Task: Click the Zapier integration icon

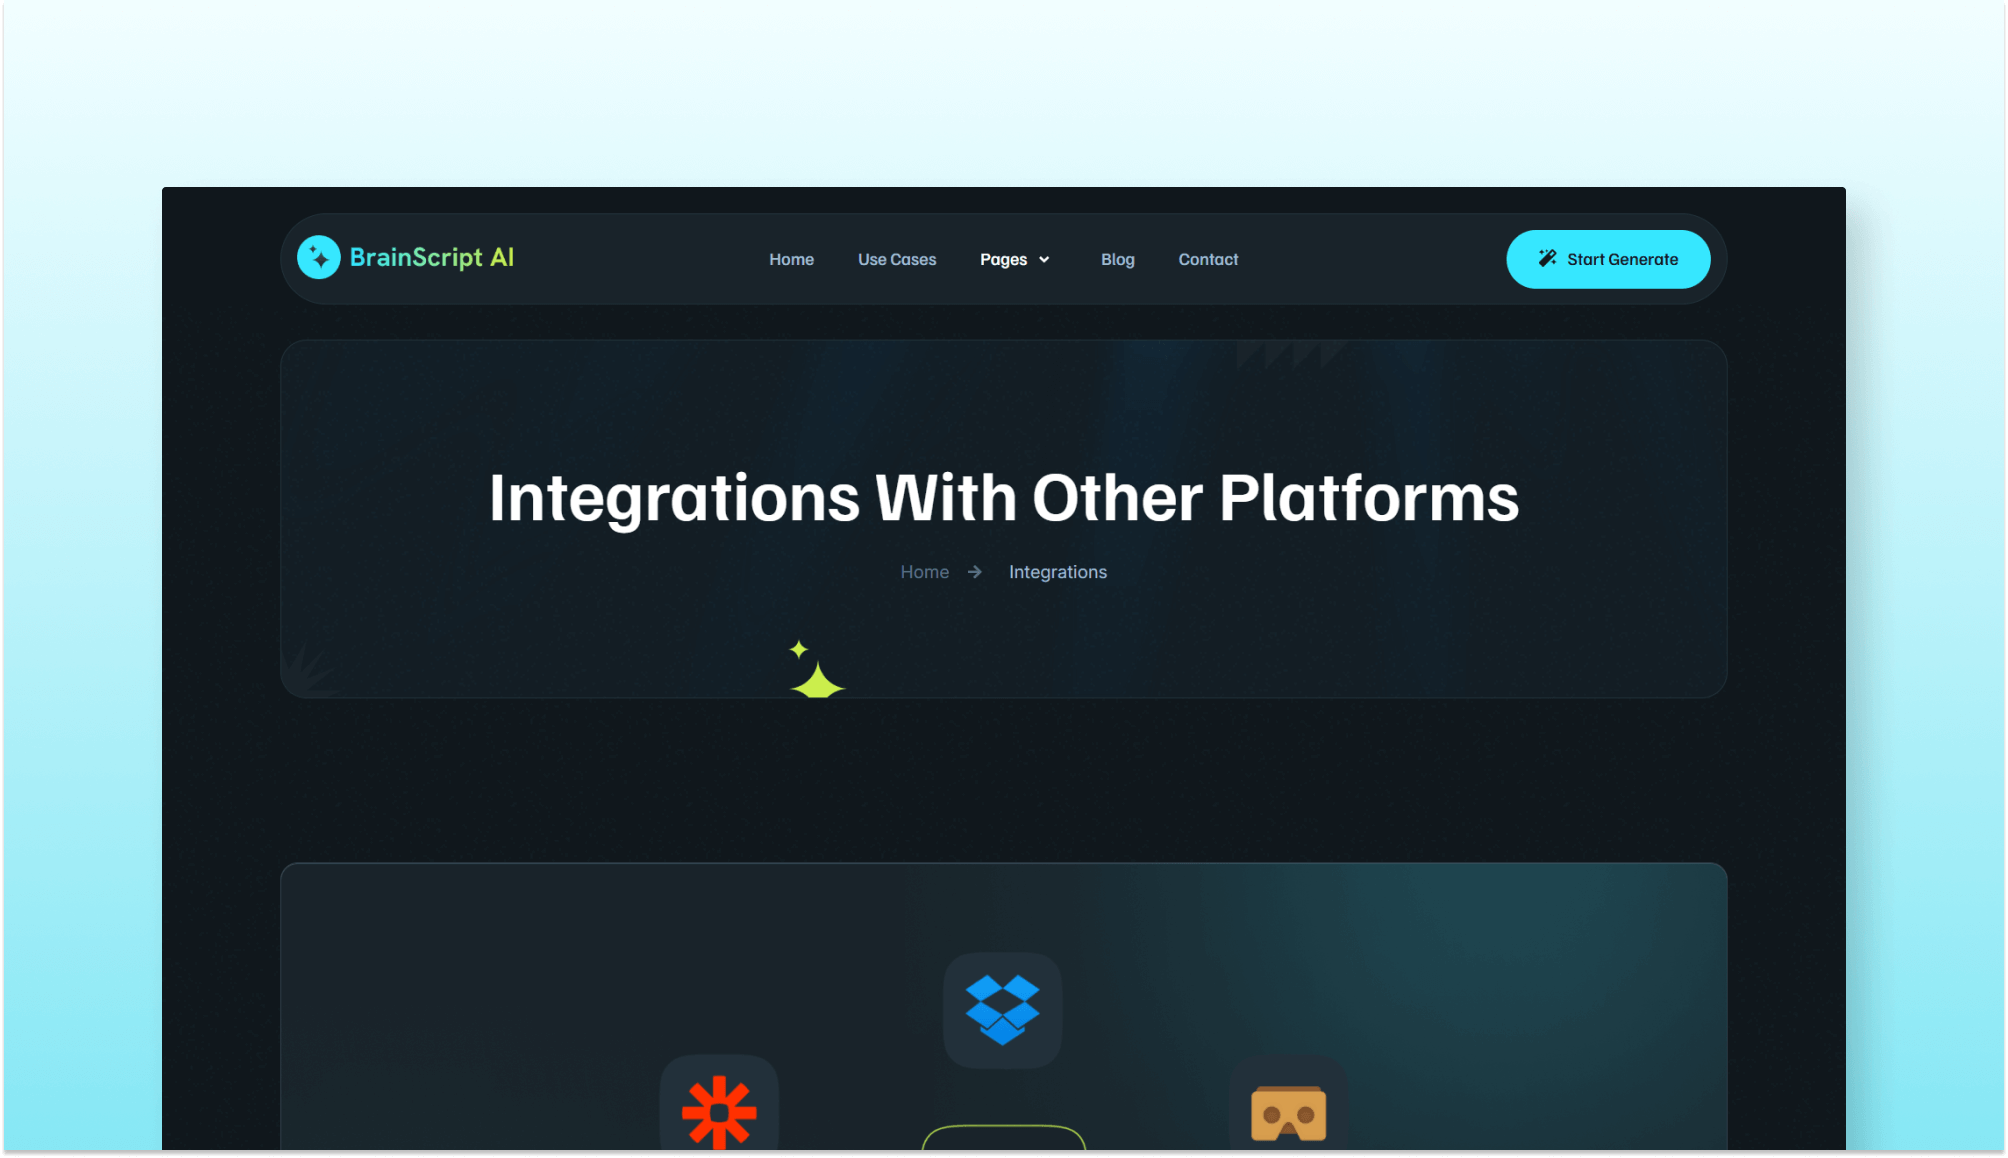Action: 718,1110
